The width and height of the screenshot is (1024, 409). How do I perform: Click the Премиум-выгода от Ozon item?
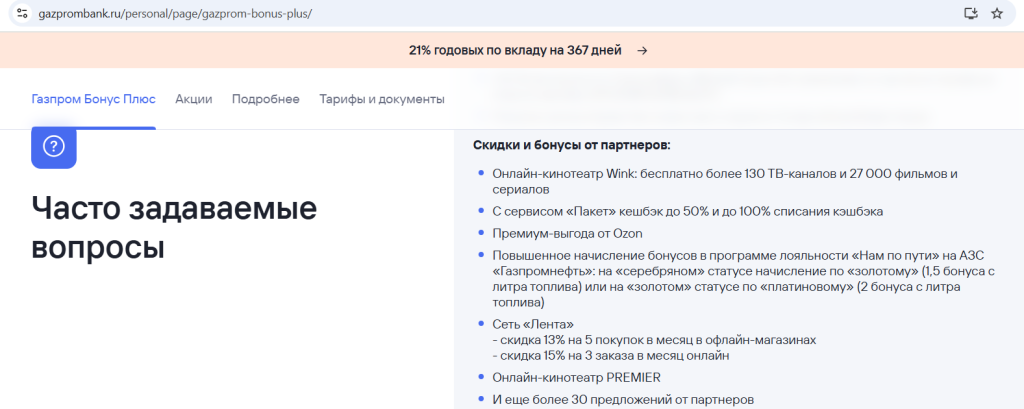click(x=568, y=233)
